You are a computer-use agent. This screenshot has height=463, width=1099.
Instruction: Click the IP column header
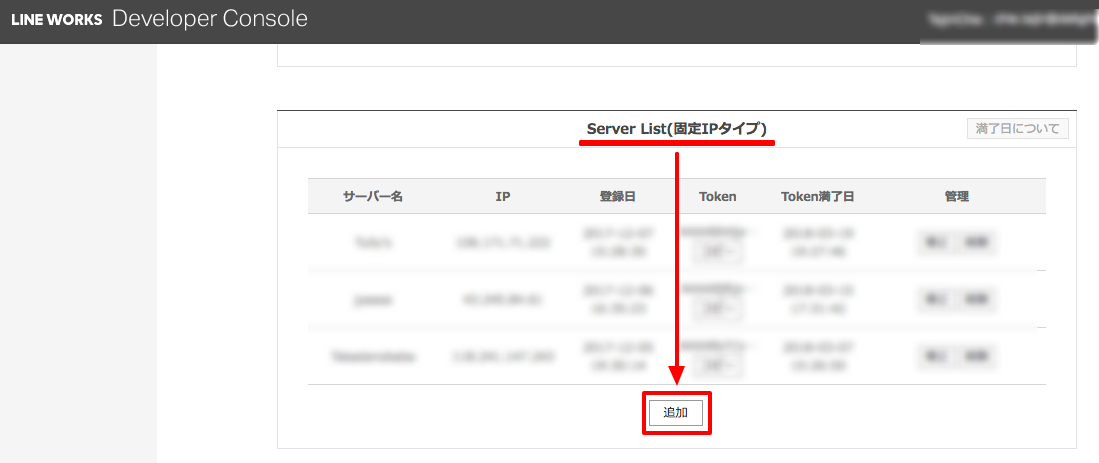point(503,196)
